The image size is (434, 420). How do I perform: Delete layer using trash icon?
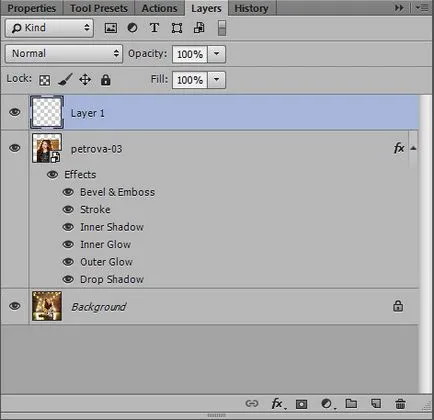[400, 404]
